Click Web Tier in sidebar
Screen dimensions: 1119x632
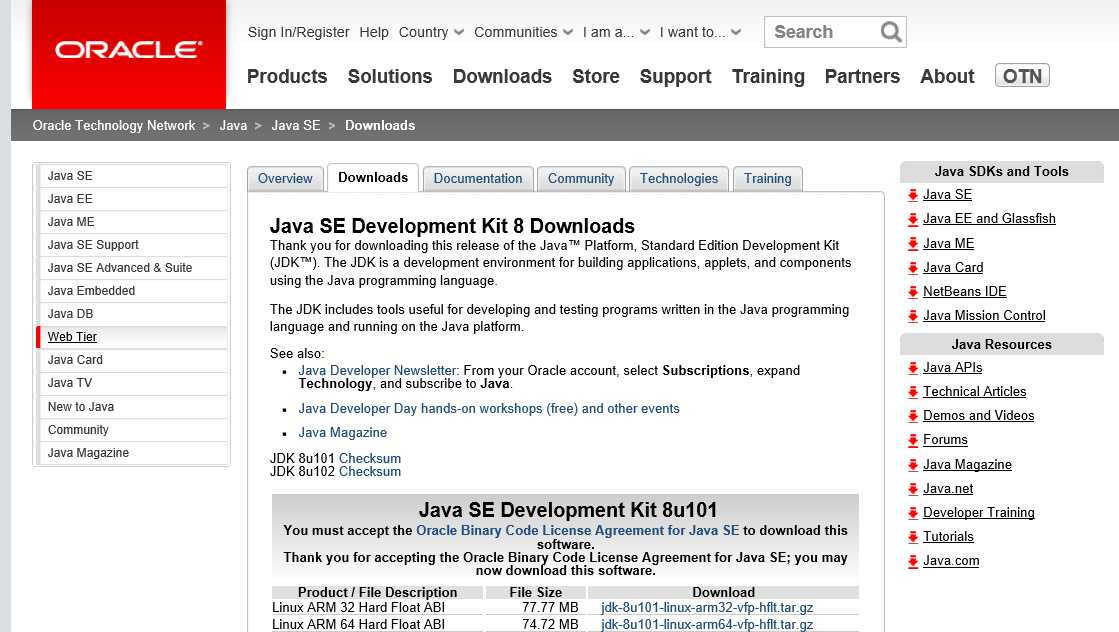133,337
